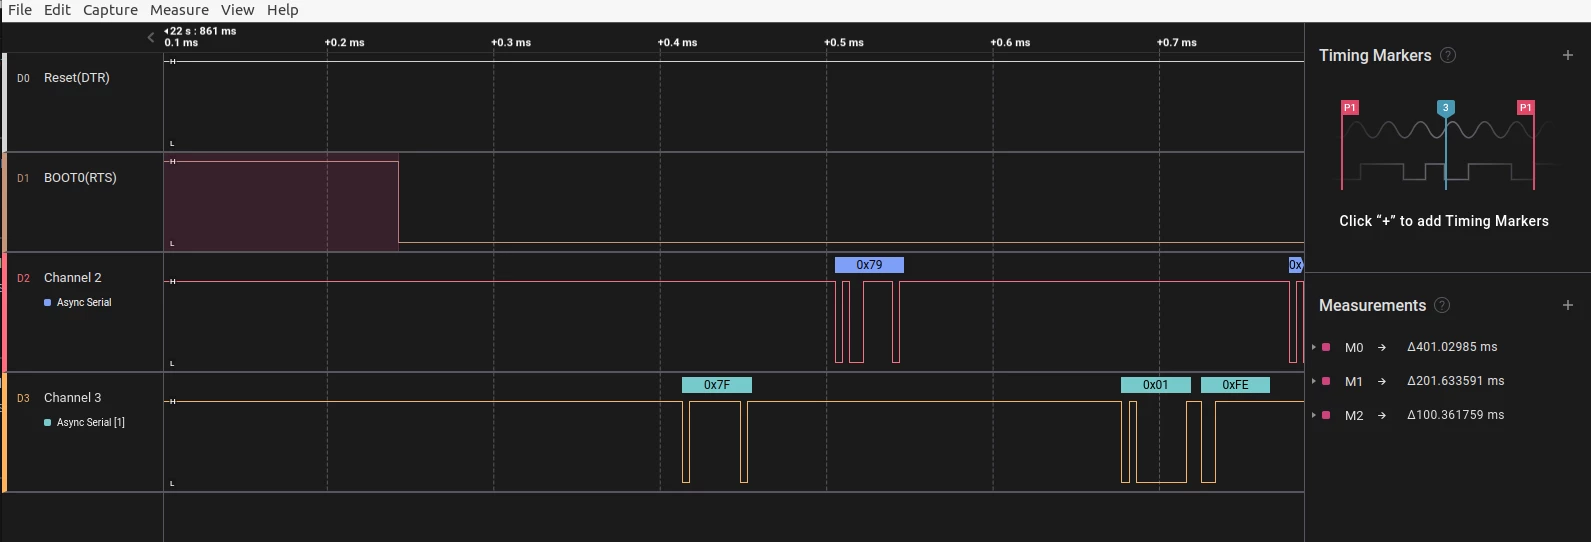The image size is (1591, 542).
Task: Jump to M0 measurement arrow
Action: click(x=1382, y=347)
